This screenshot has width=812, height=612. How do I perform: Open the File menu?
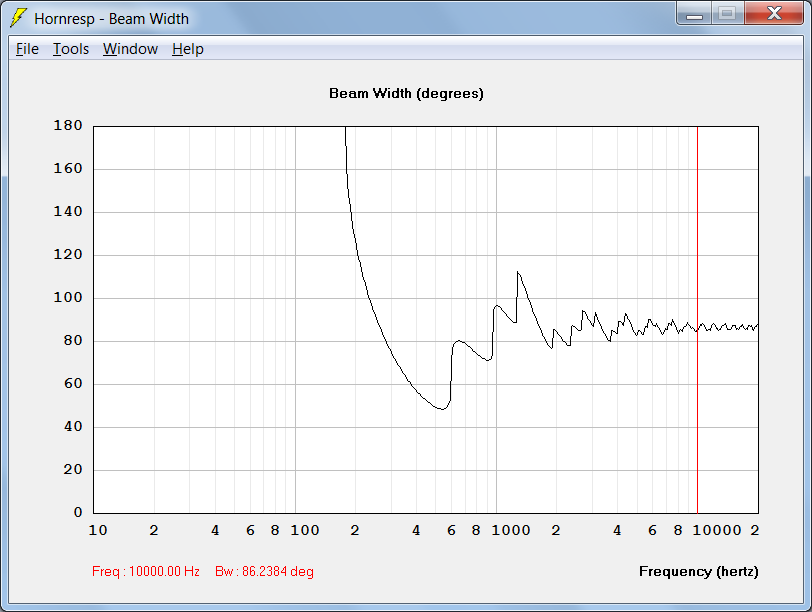pos(27,49)
